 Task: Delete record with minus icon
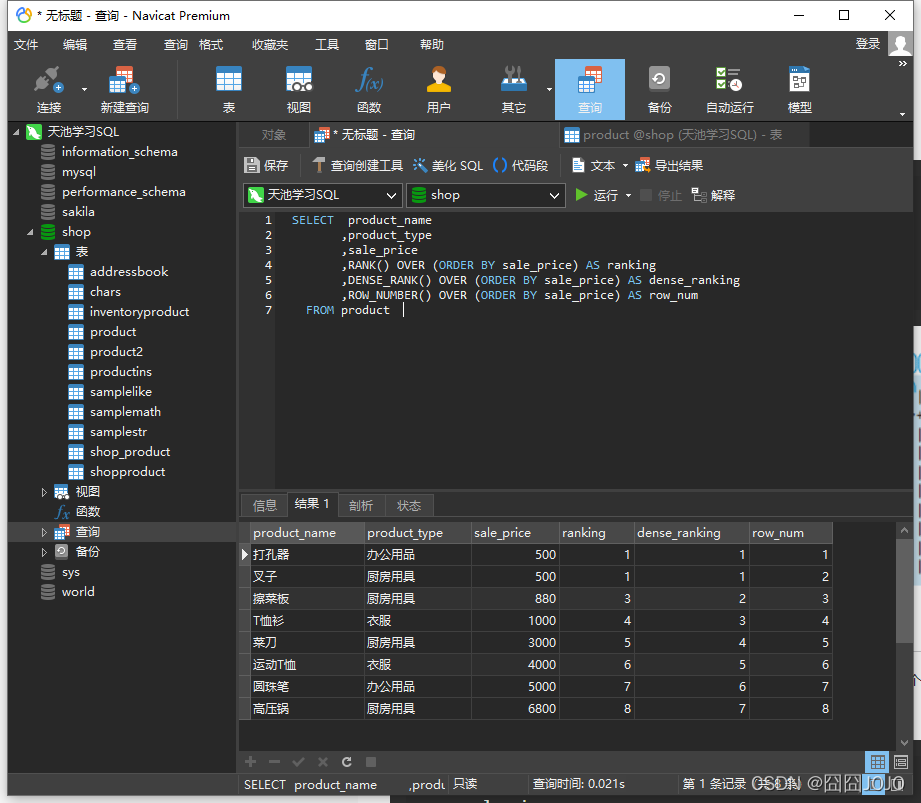pos(274,762)
